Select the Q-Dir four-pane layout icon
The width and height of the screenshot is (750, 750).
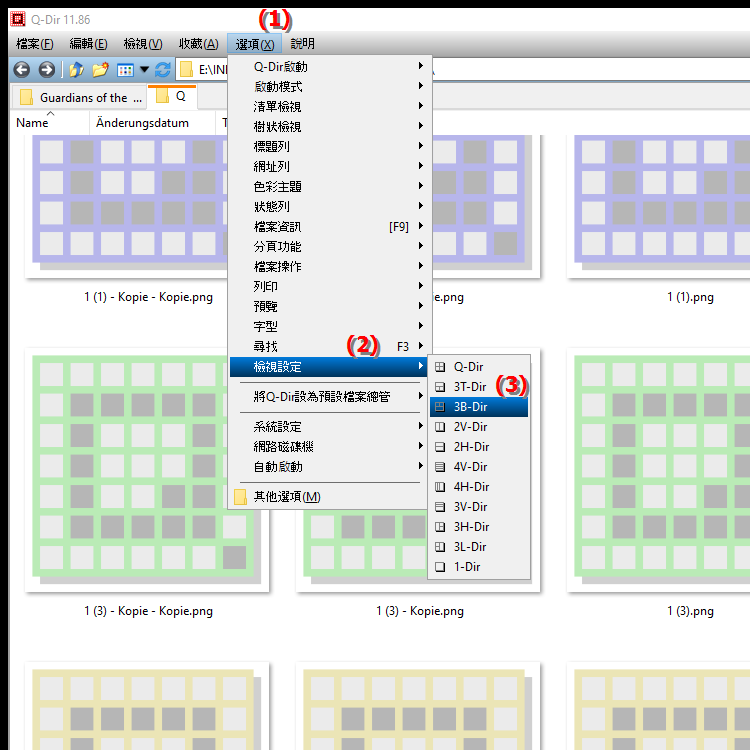coord(440,367)
